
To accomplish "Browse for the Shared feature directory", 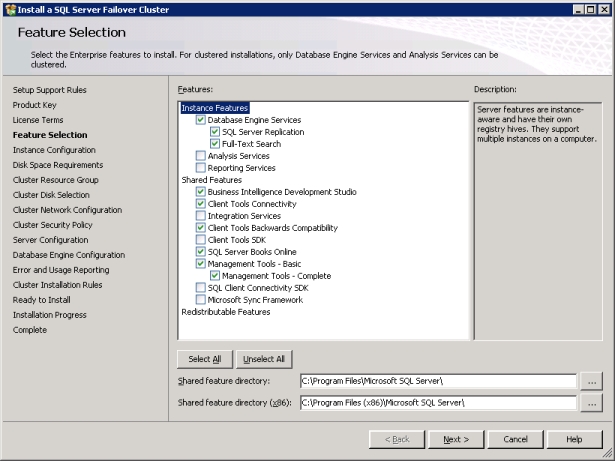I will (x=591, y=381).
